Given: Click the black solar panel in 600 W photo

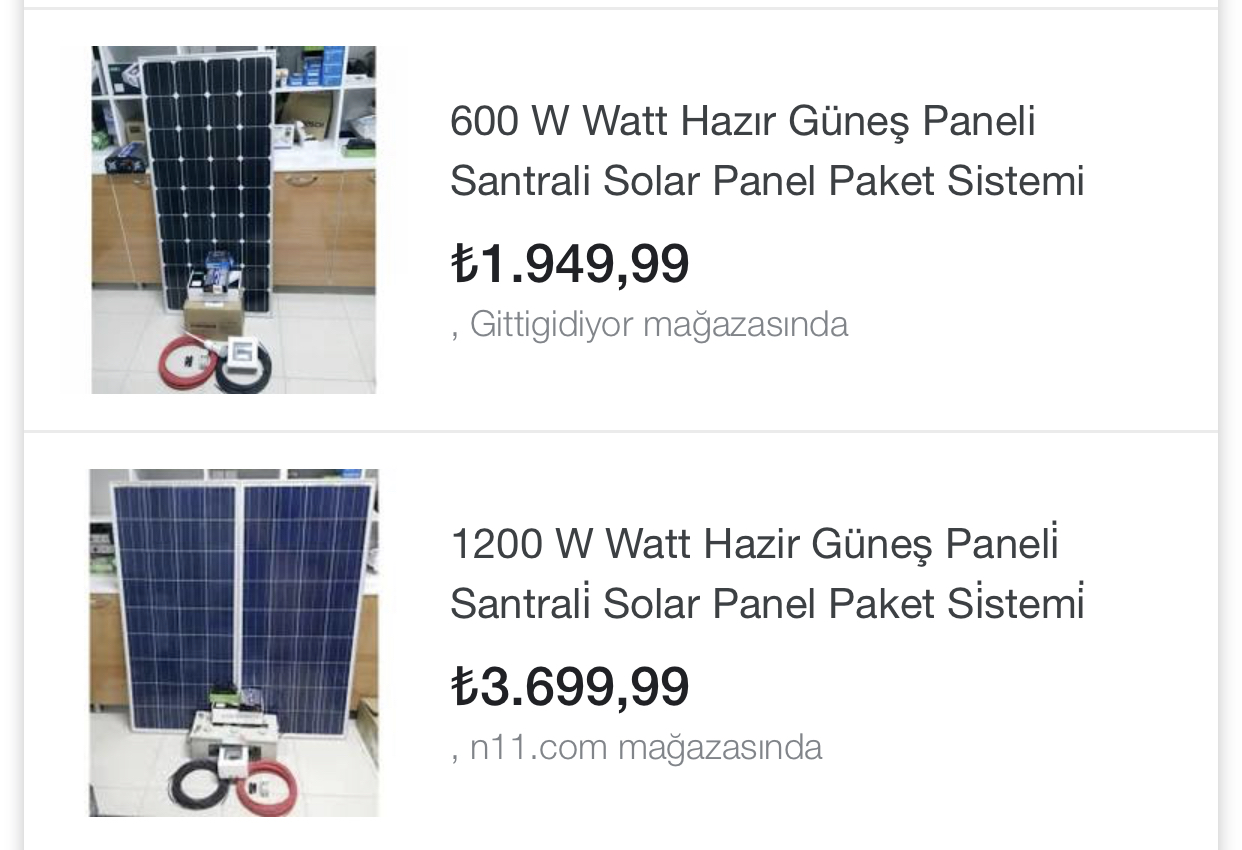Looking at the screenshot, I should tap(208, 170).
